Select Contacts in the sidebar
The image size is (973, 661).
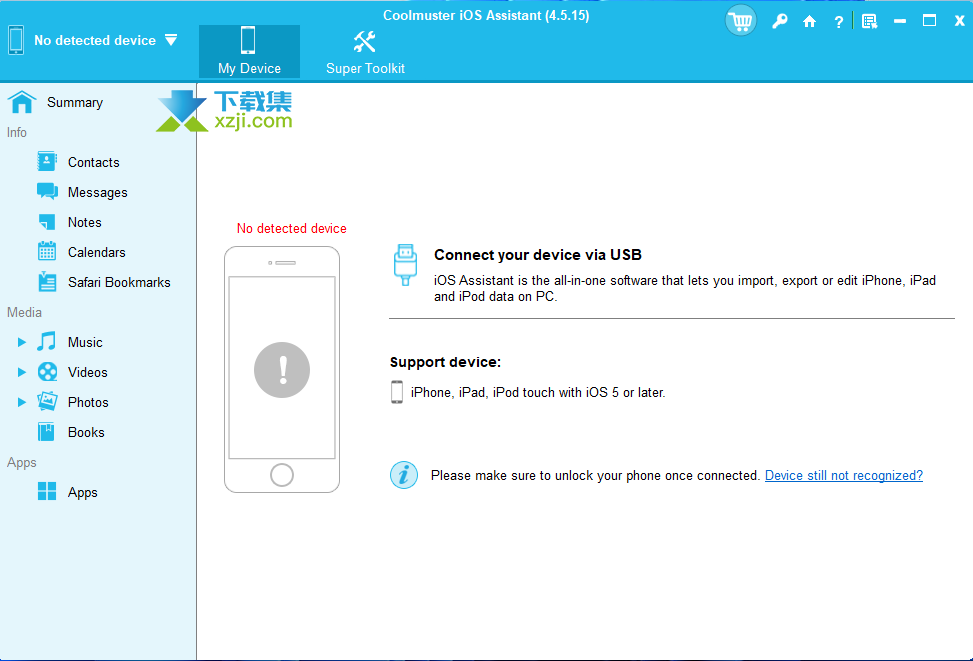[94, 163]
